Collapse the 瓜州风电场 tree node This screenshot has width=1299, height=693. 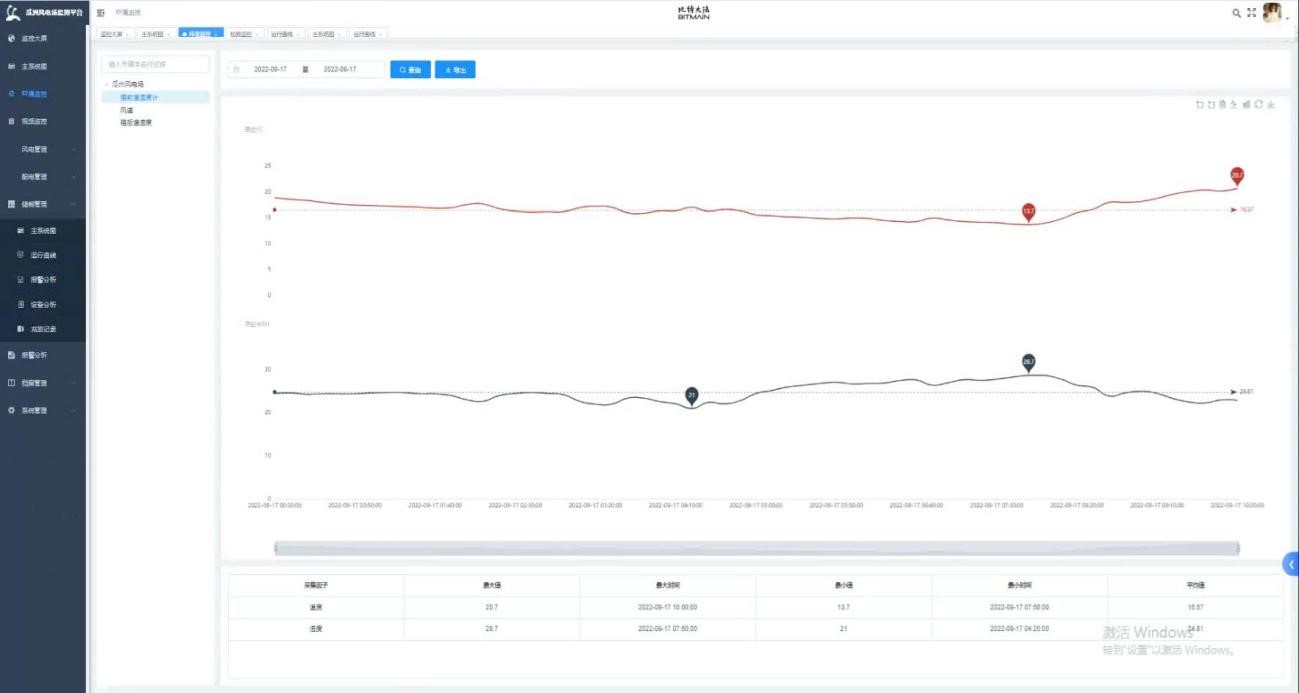coord(107,85)
